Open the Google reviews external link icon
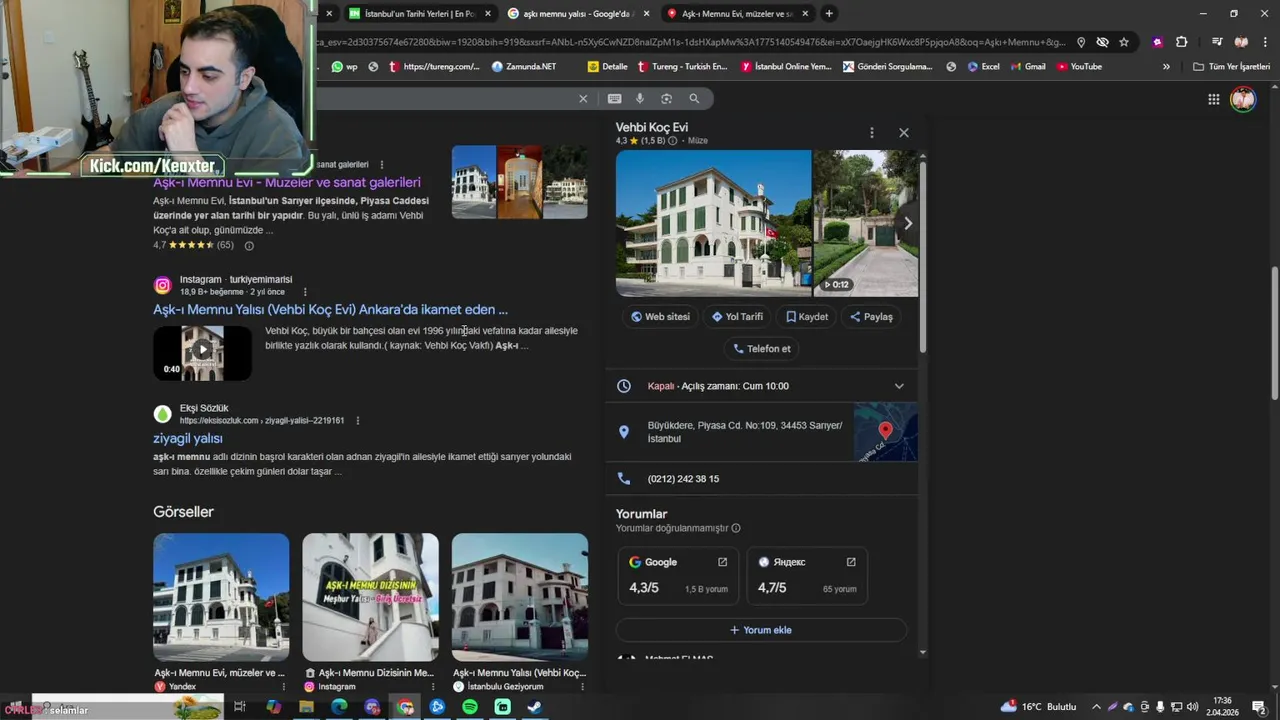 pyautogui.click(x=722, y=562)
